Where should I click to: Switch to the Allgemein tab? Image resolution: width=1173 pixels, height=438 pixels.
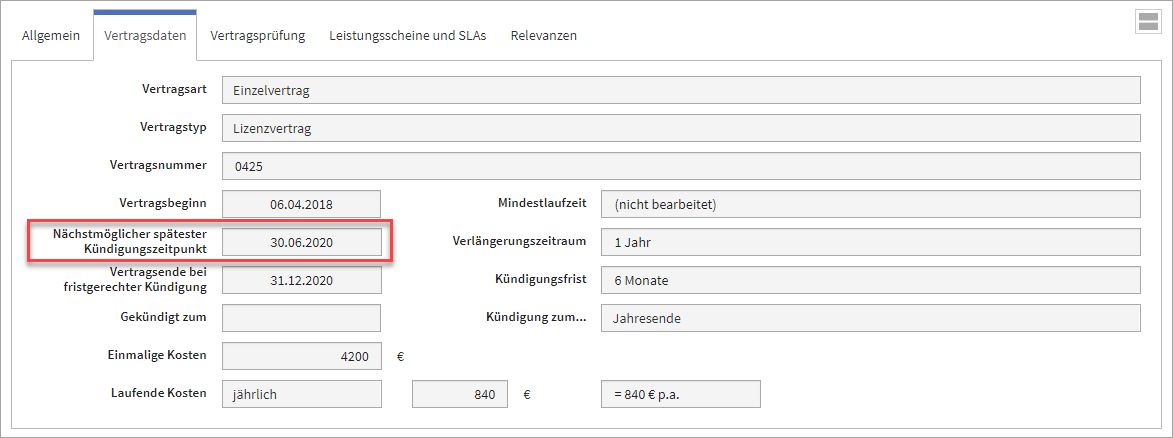click(x=51, y=35)
